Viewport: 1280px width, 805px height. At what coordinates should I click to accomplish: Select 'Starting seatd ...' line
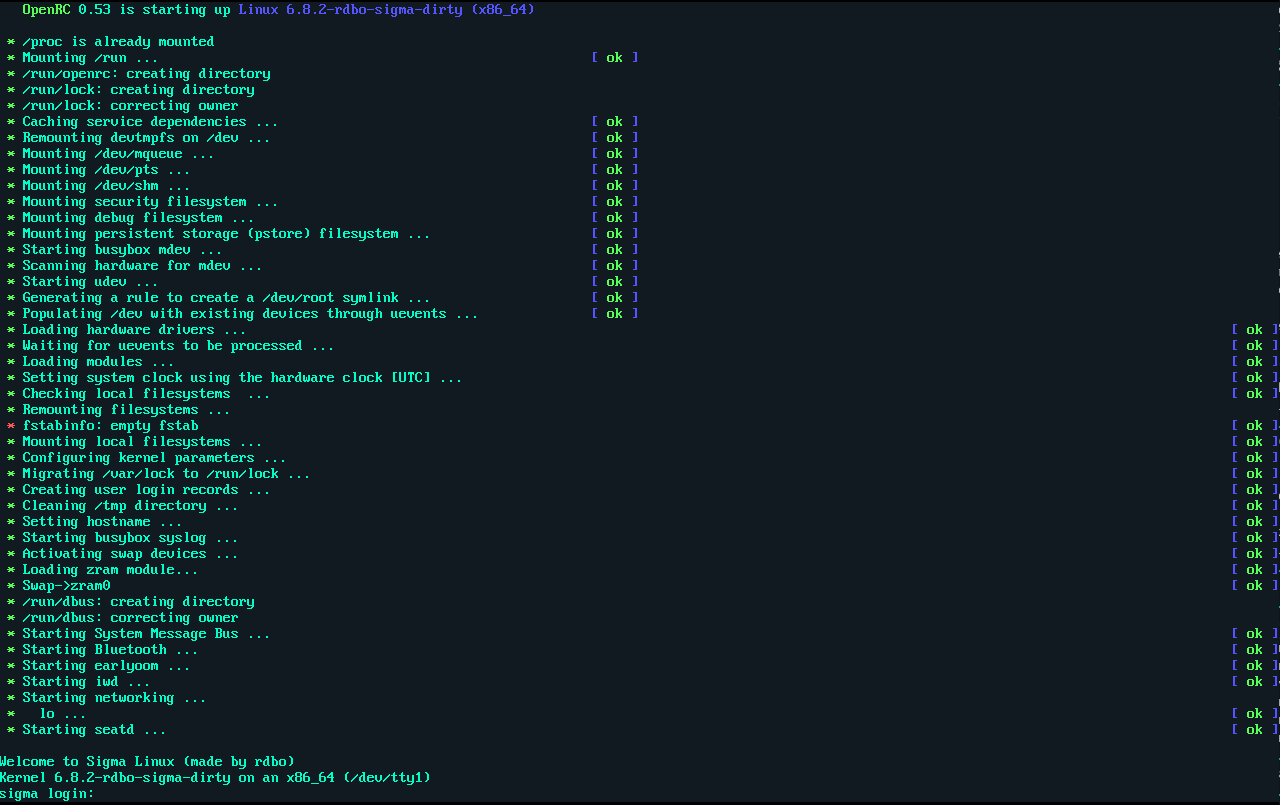pos(94,730)
